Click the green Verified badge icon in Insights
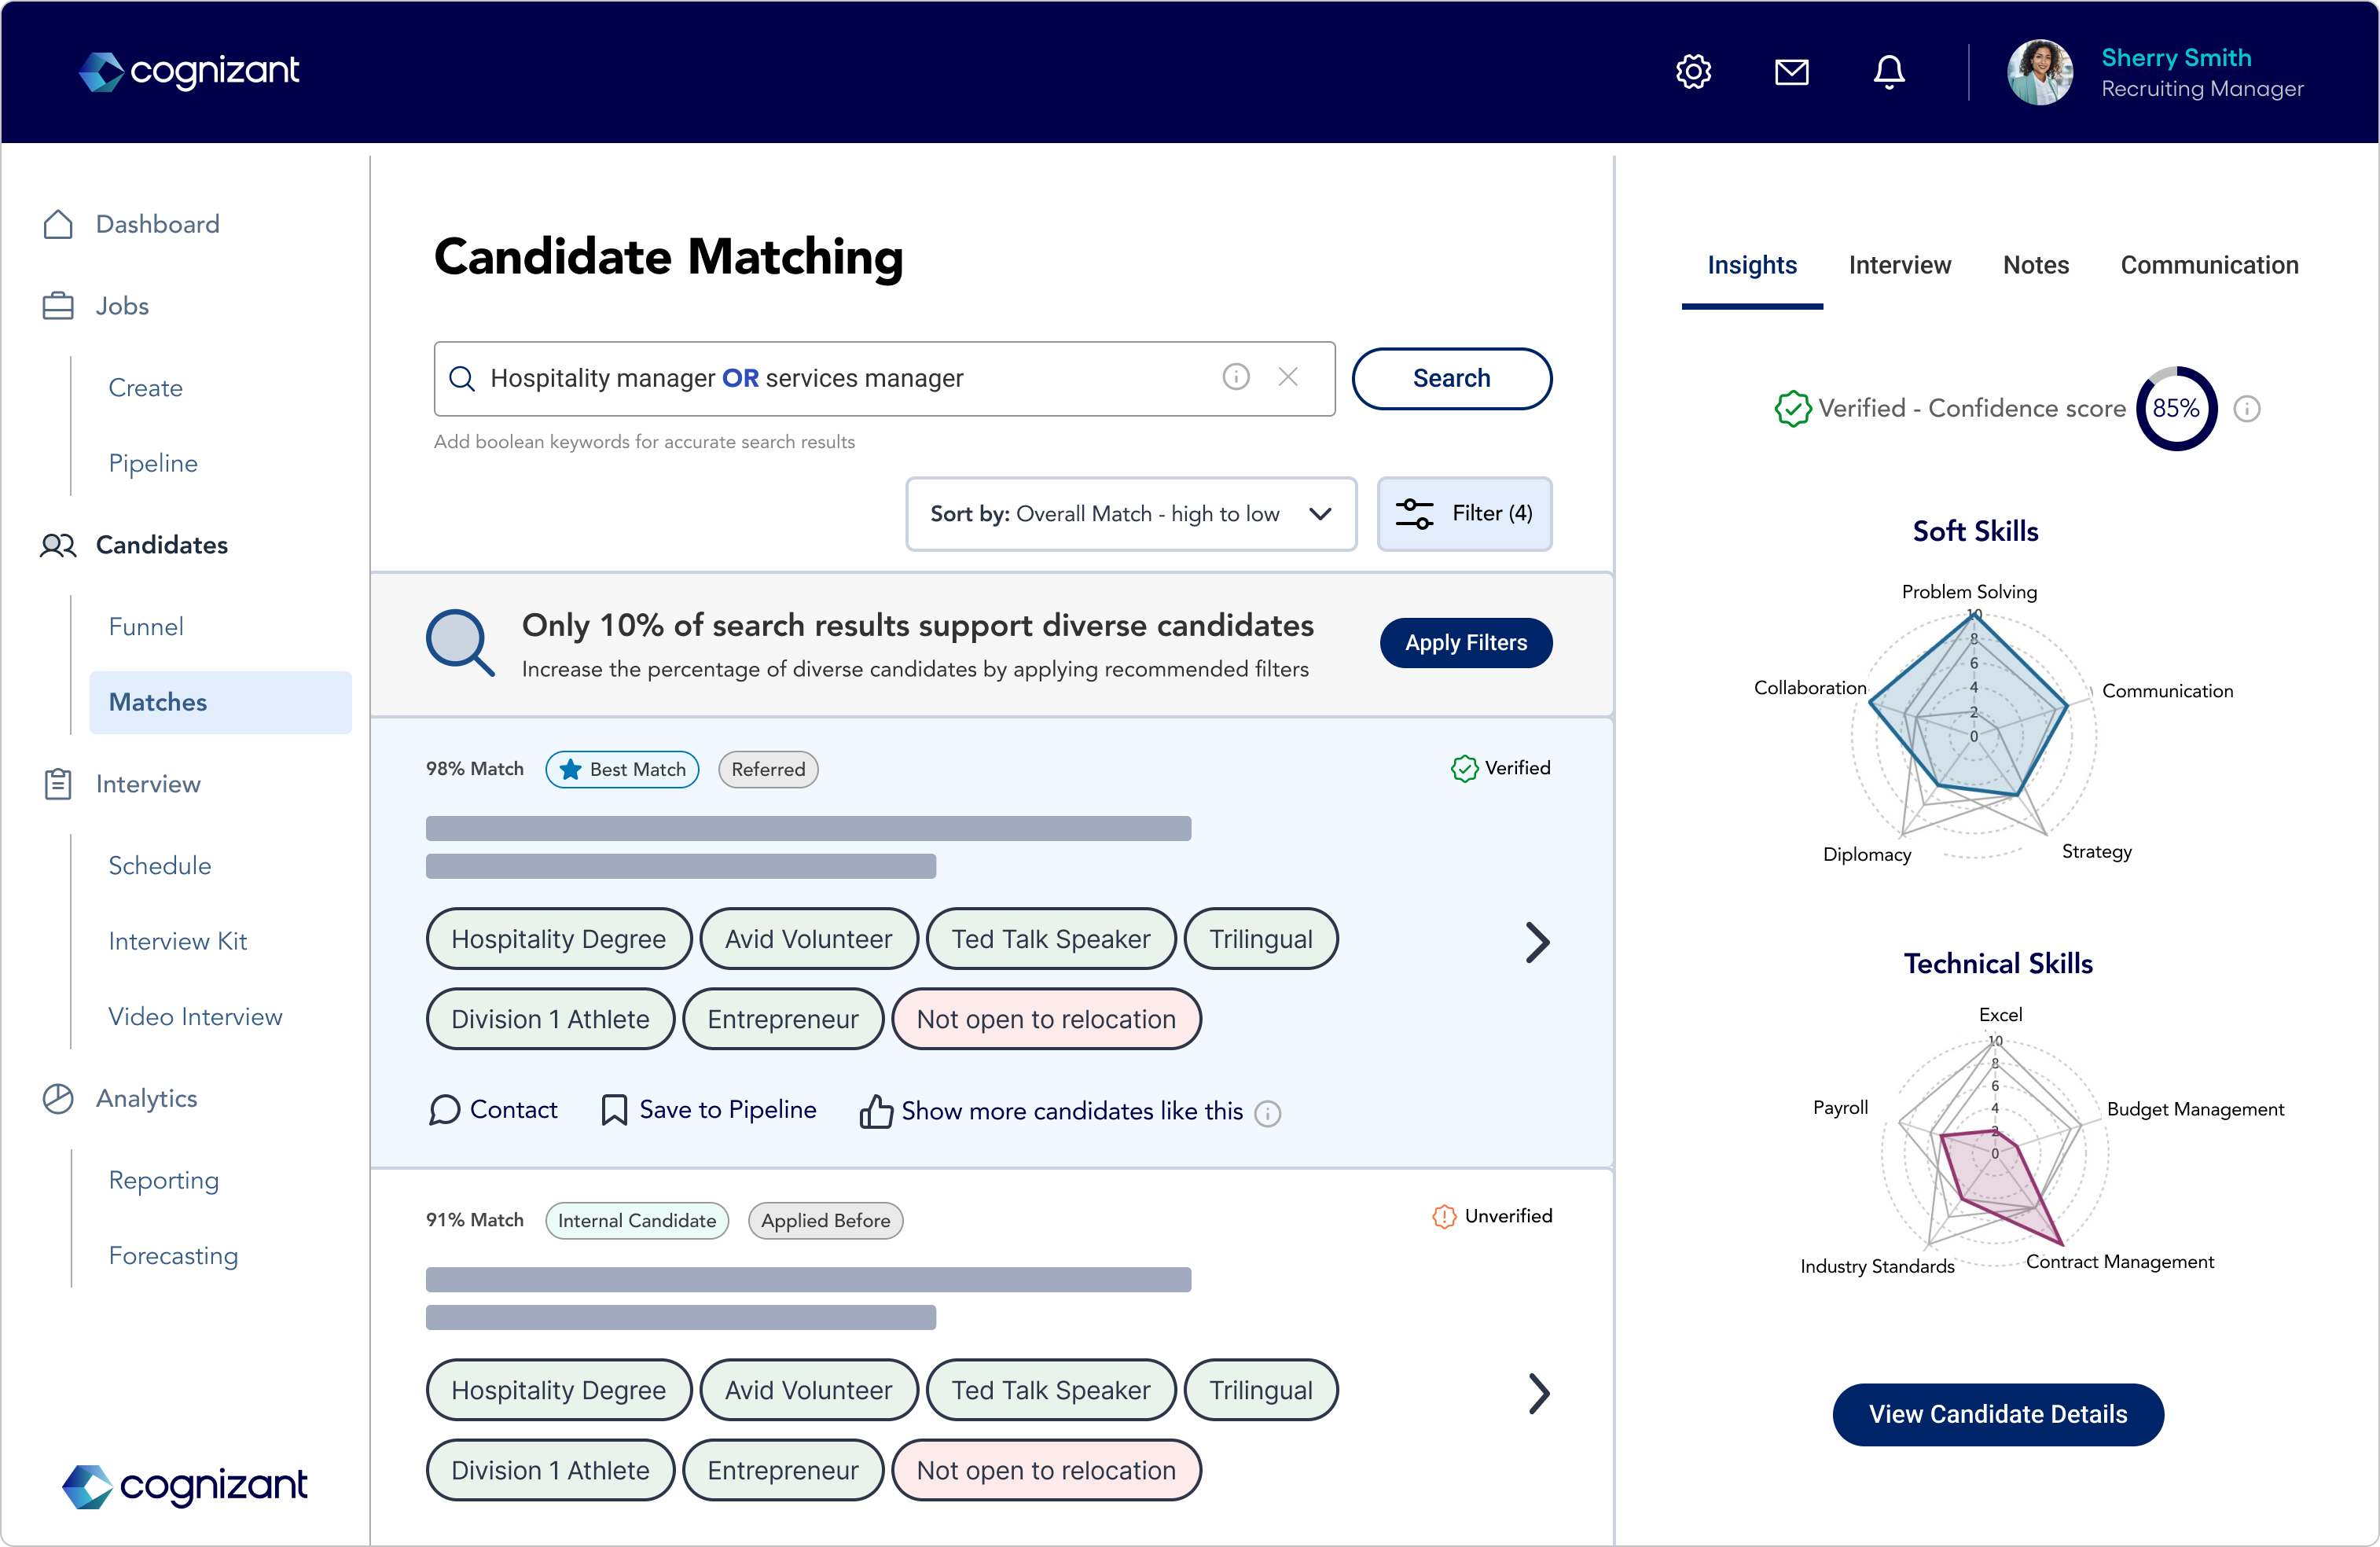Screen dimensions: 2380x1547 click(1792, 409)
